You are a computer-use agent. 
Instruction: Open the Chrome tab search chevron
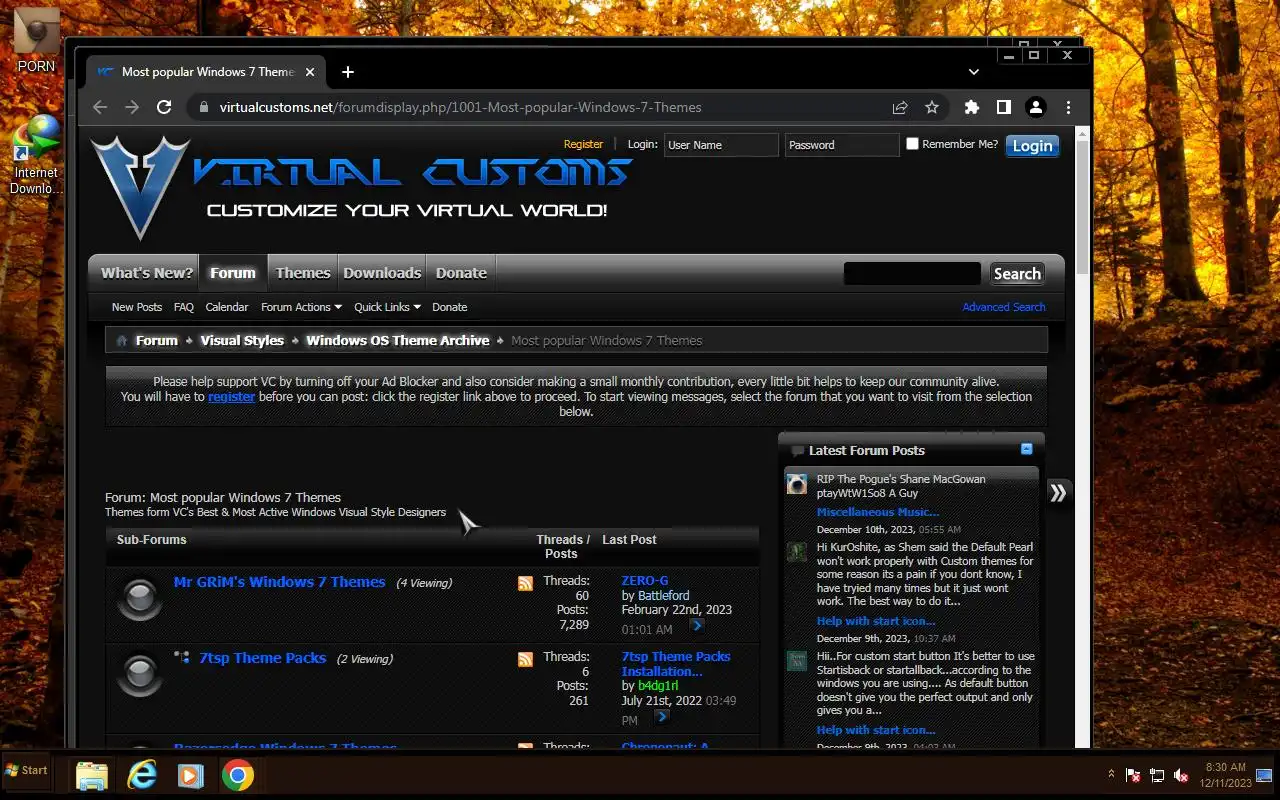coord(974,72)
